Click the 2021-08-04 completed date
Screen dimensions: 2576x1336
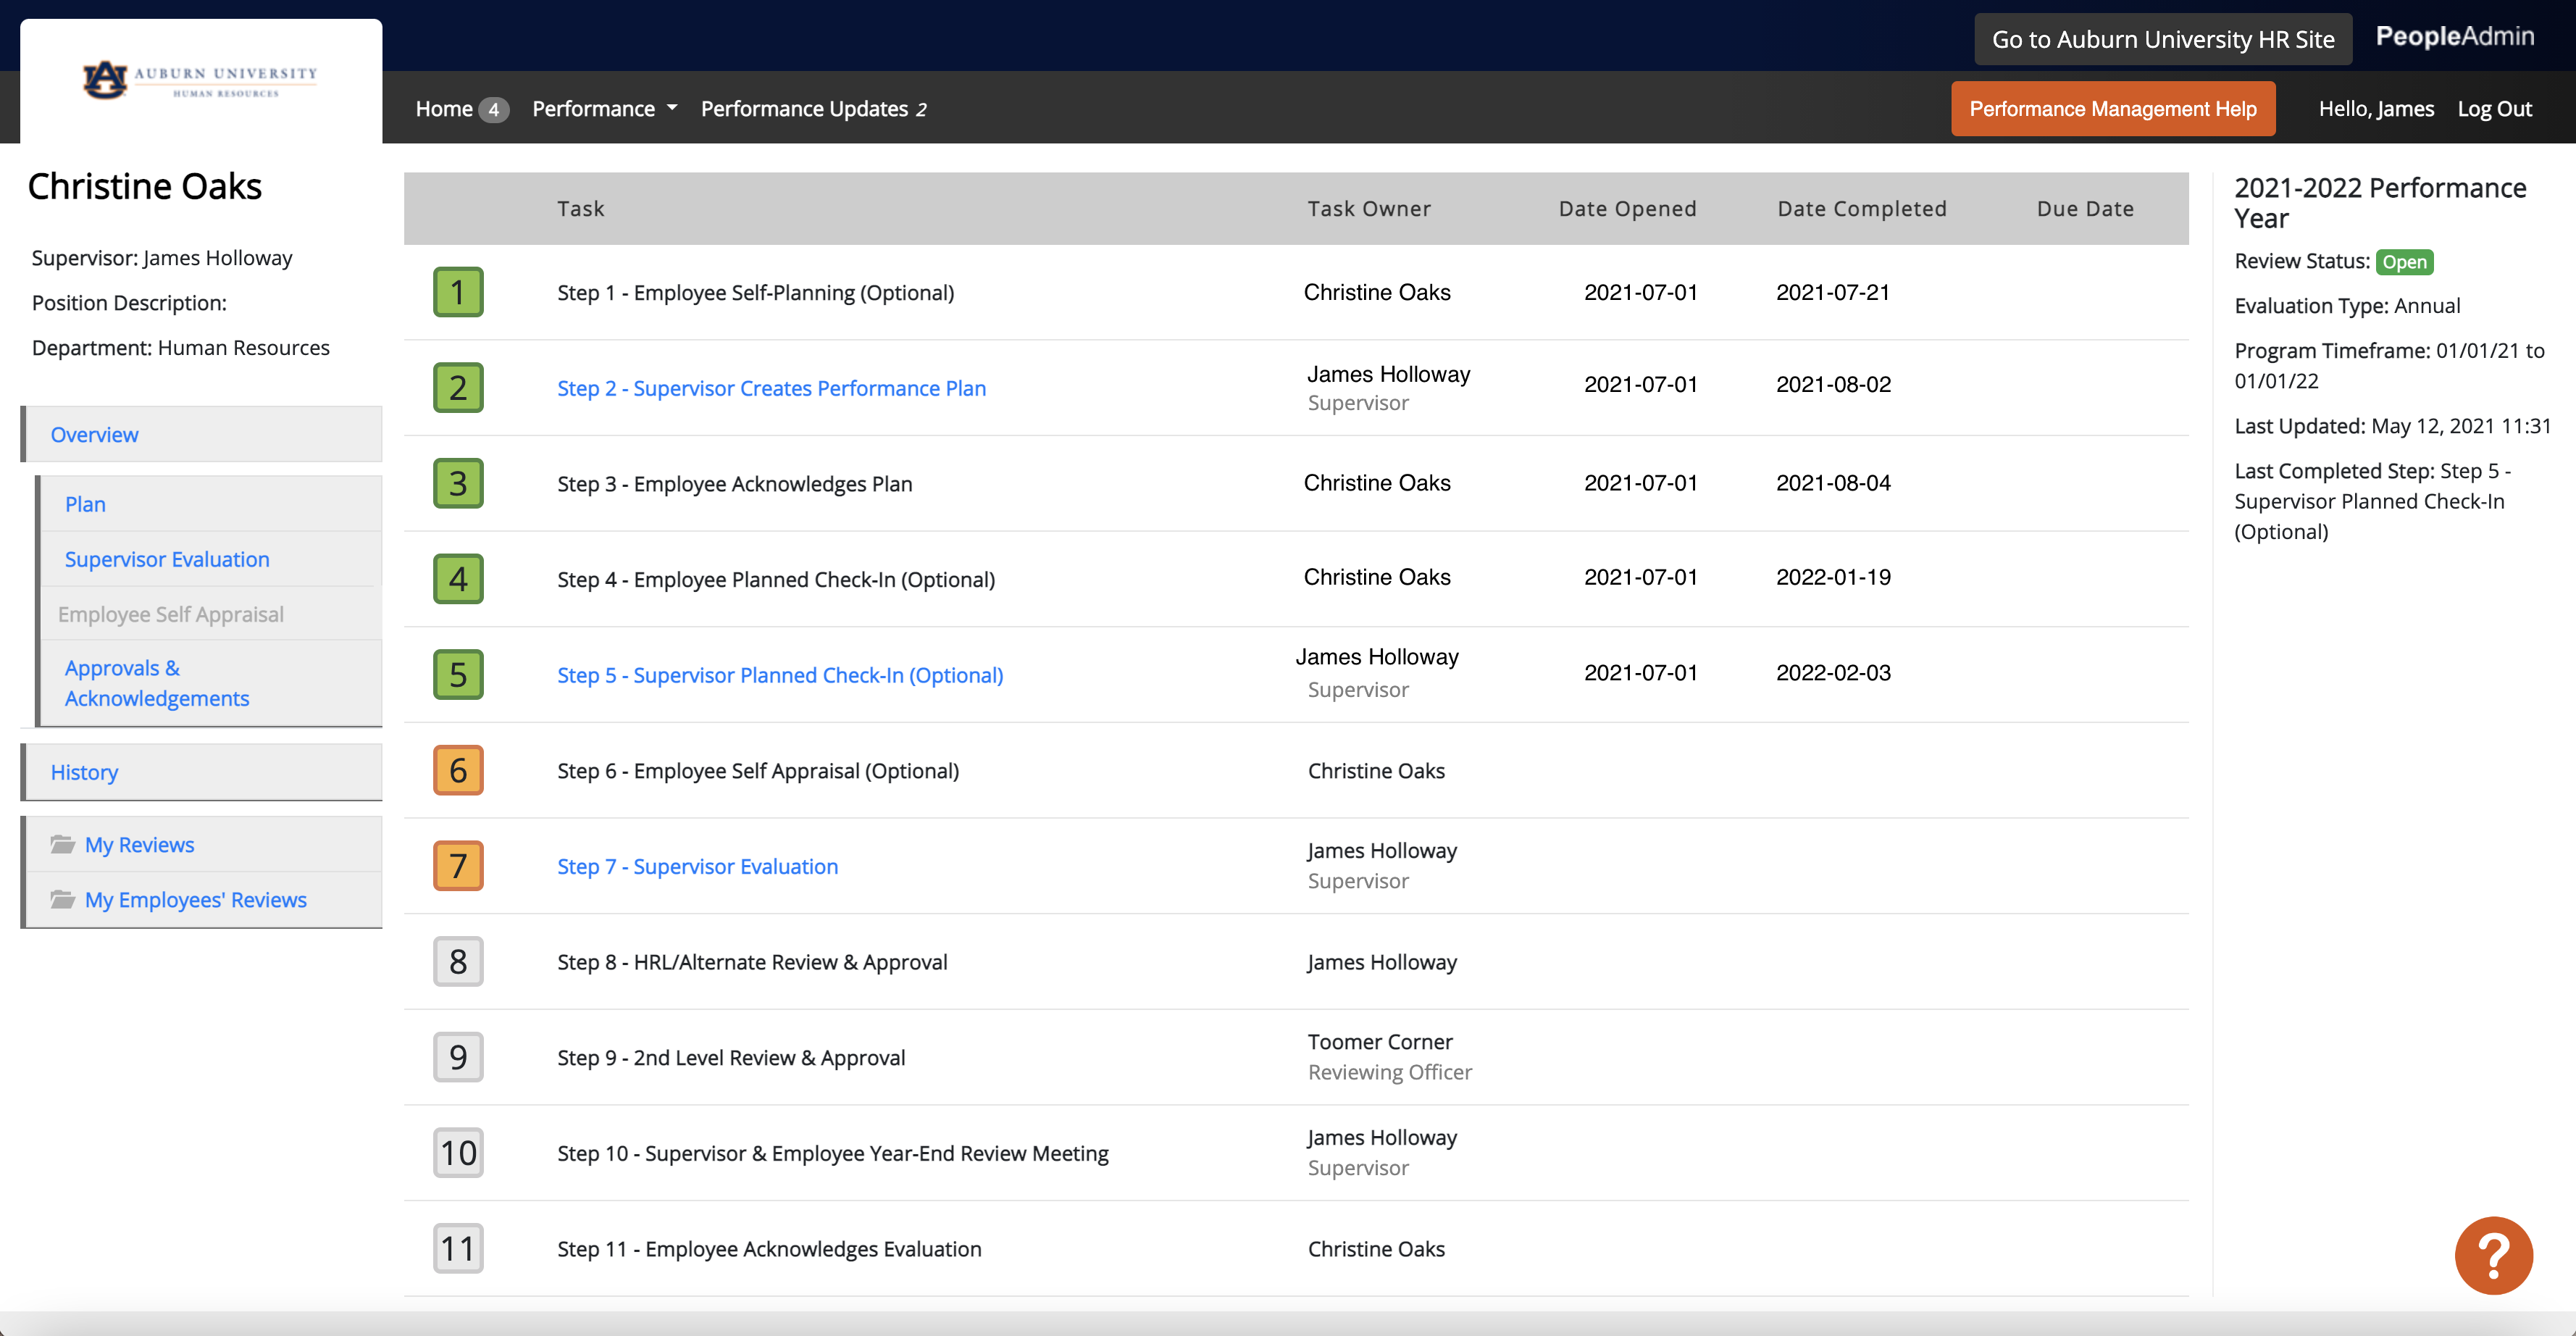coord(1833,482)
